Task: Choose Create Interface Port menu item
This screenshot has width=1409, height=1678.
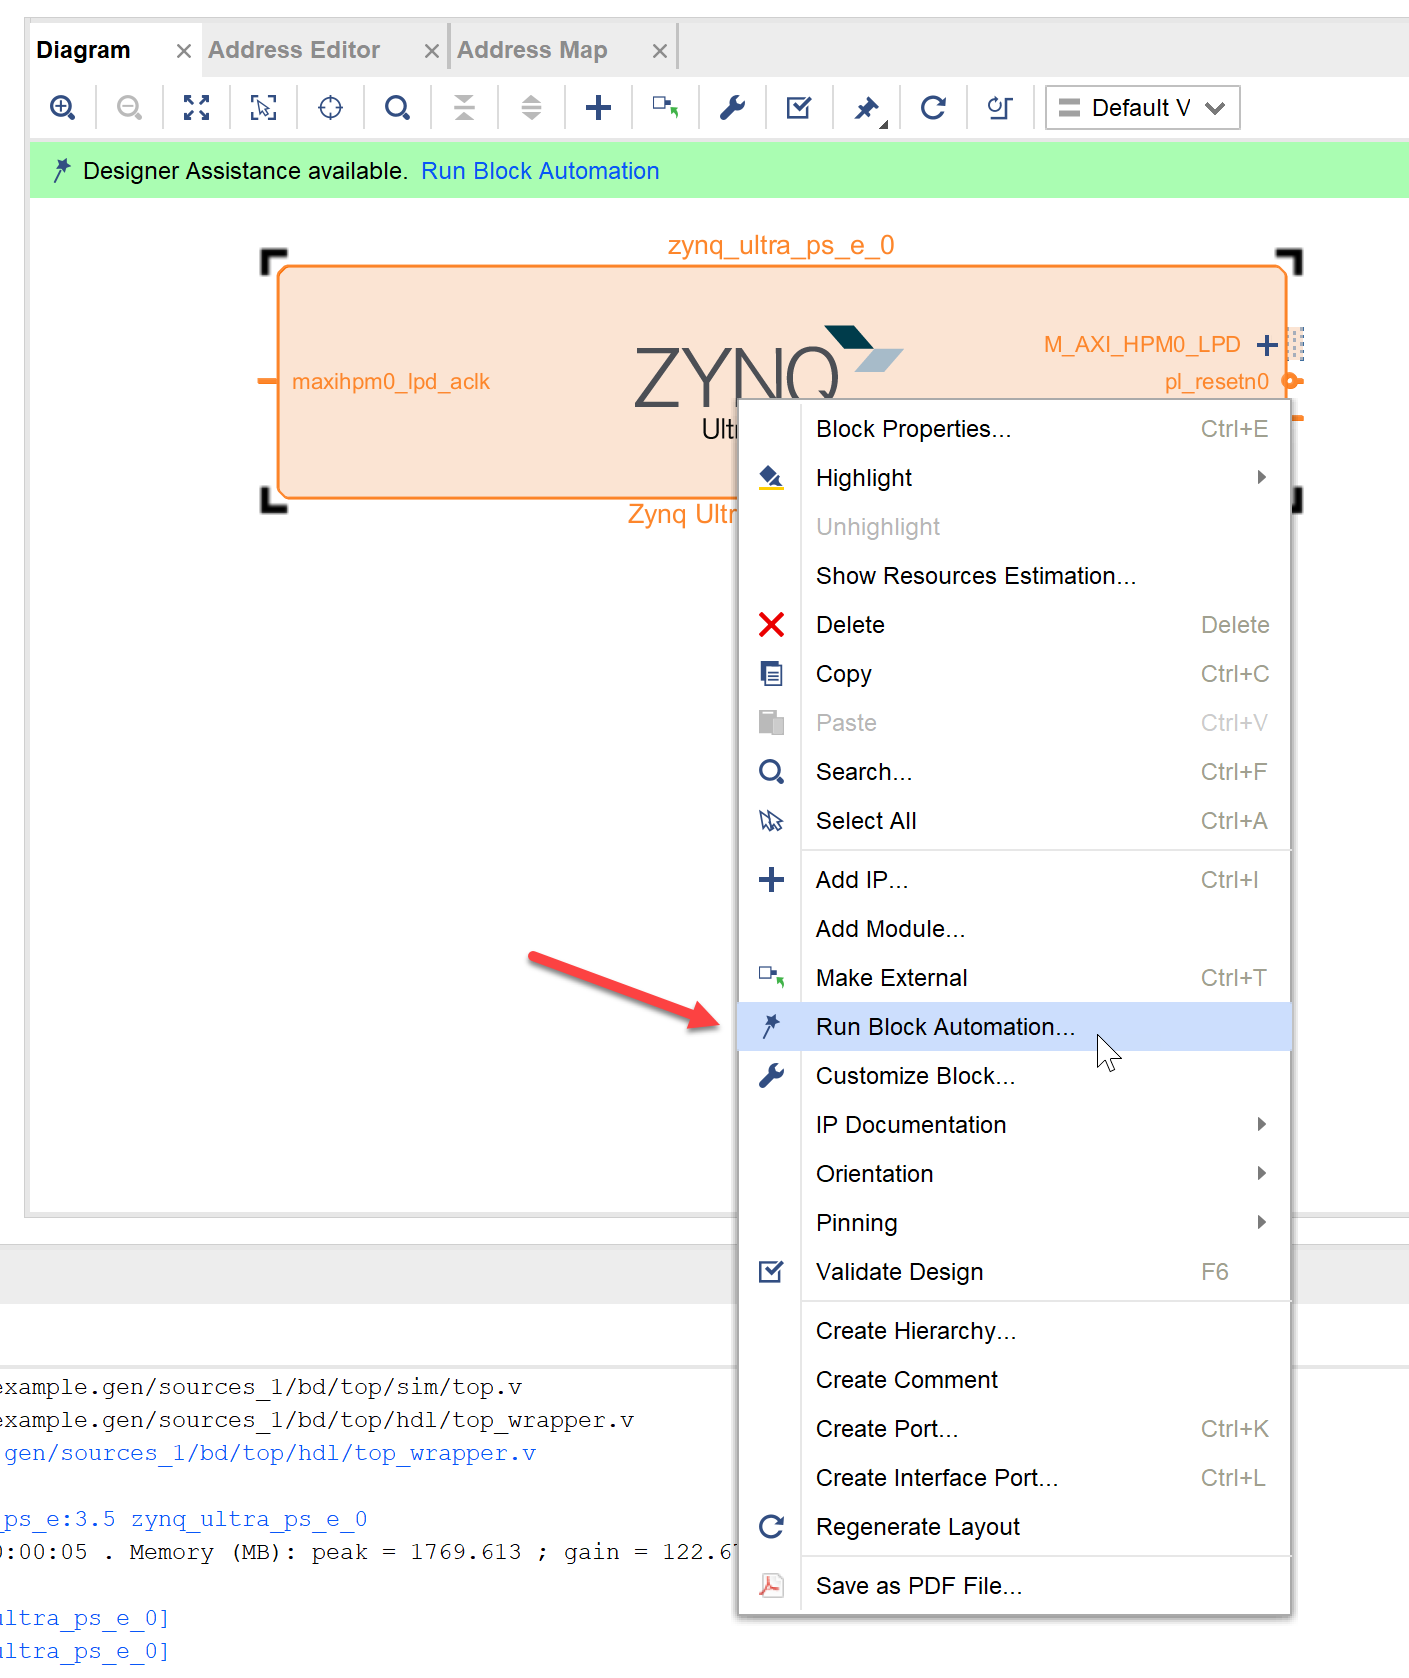Action: (1014, 1478)
